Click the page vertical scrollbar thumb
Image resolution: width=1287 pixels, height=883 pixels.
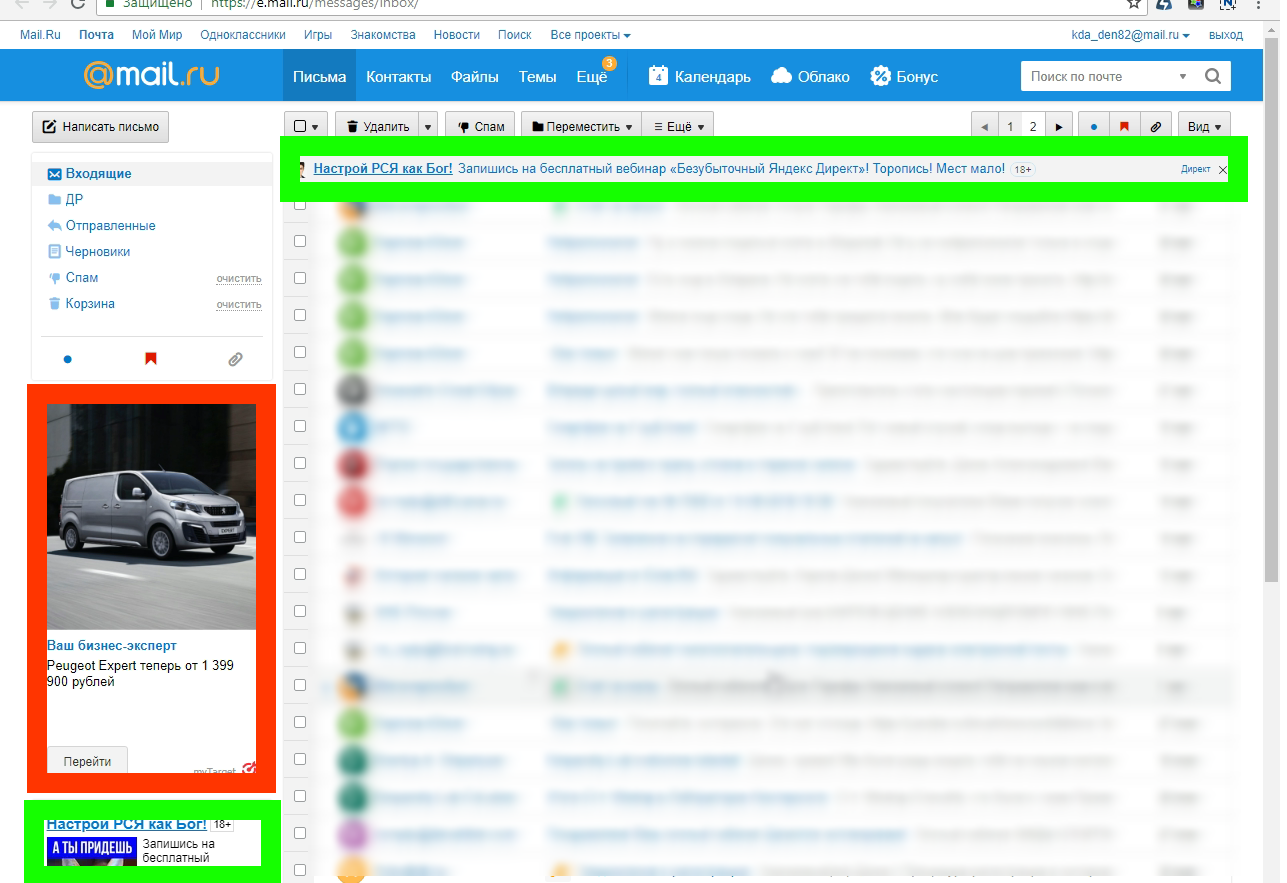pos(1272,310)
